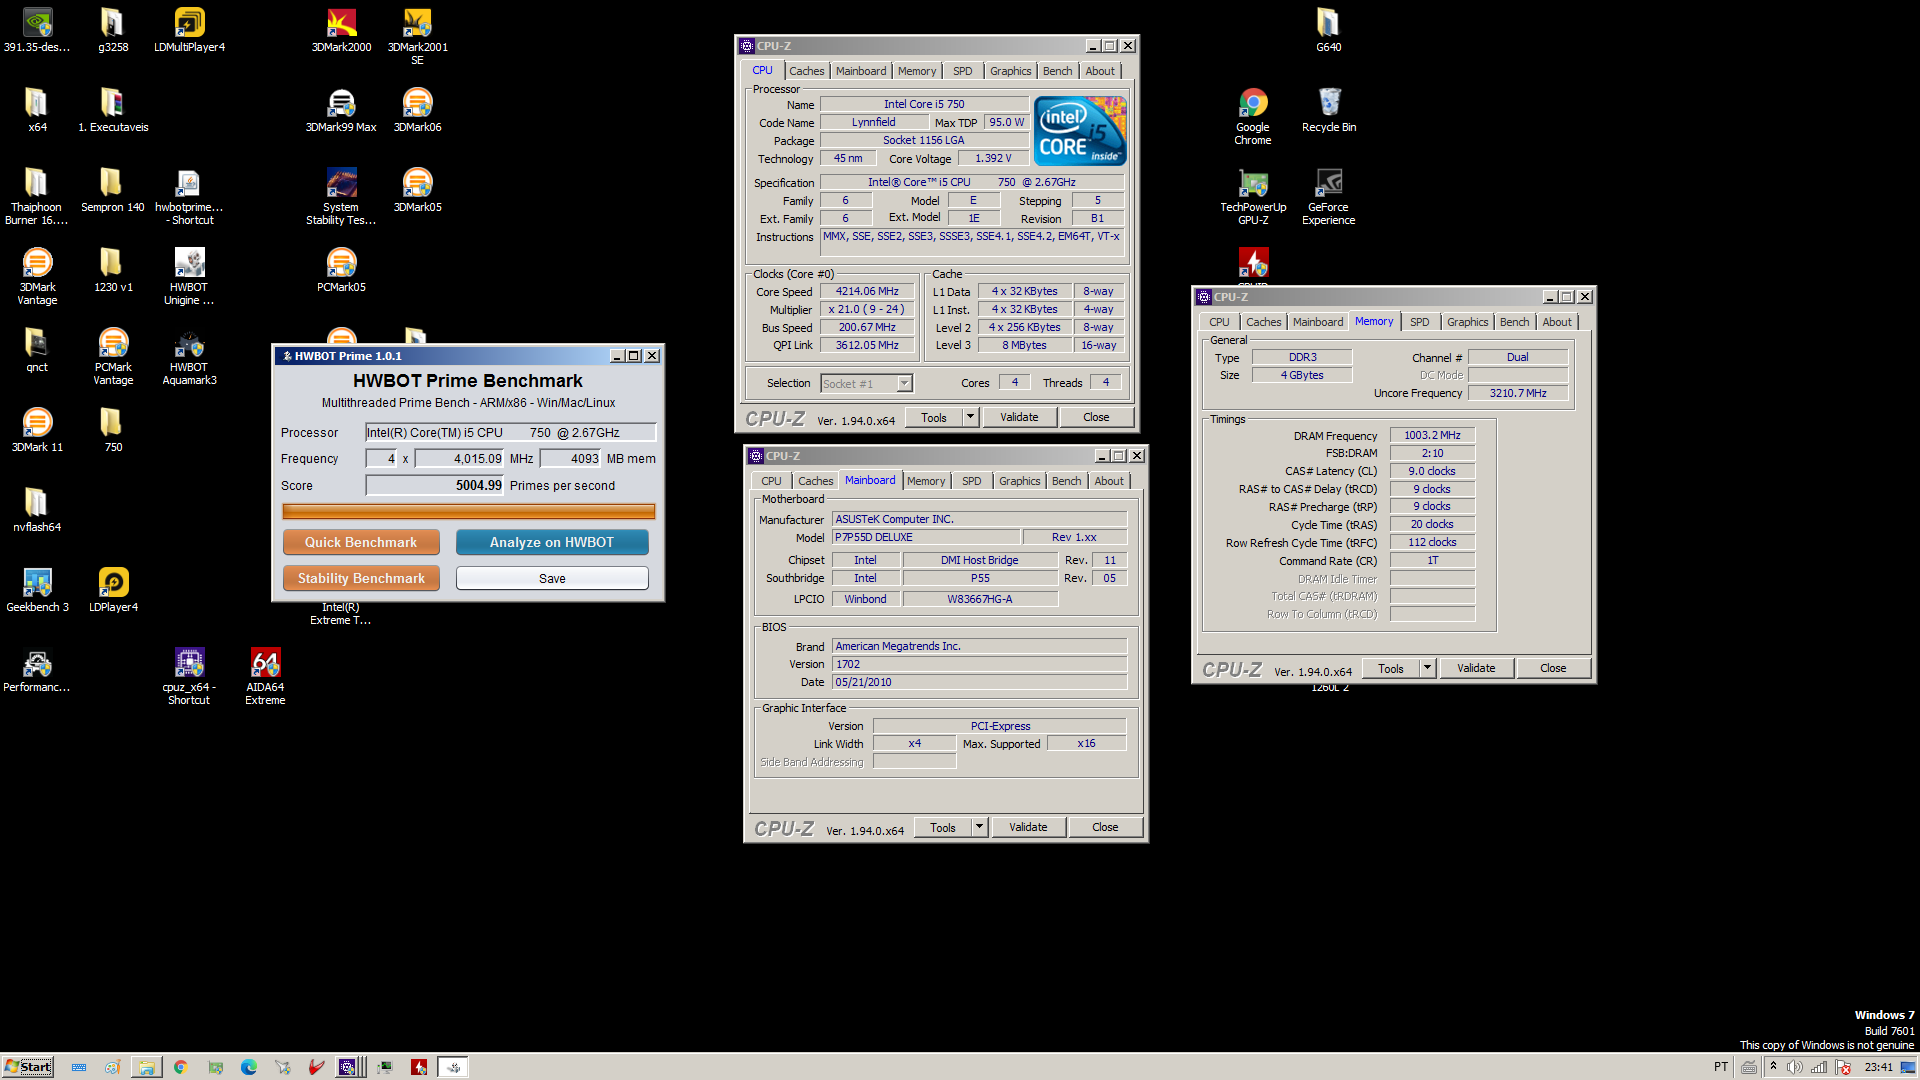Screen dimensions: 1920x1080
Task: Click the BIOS Version field 1702
Action: pyautogui.click(x=979, y=664)
